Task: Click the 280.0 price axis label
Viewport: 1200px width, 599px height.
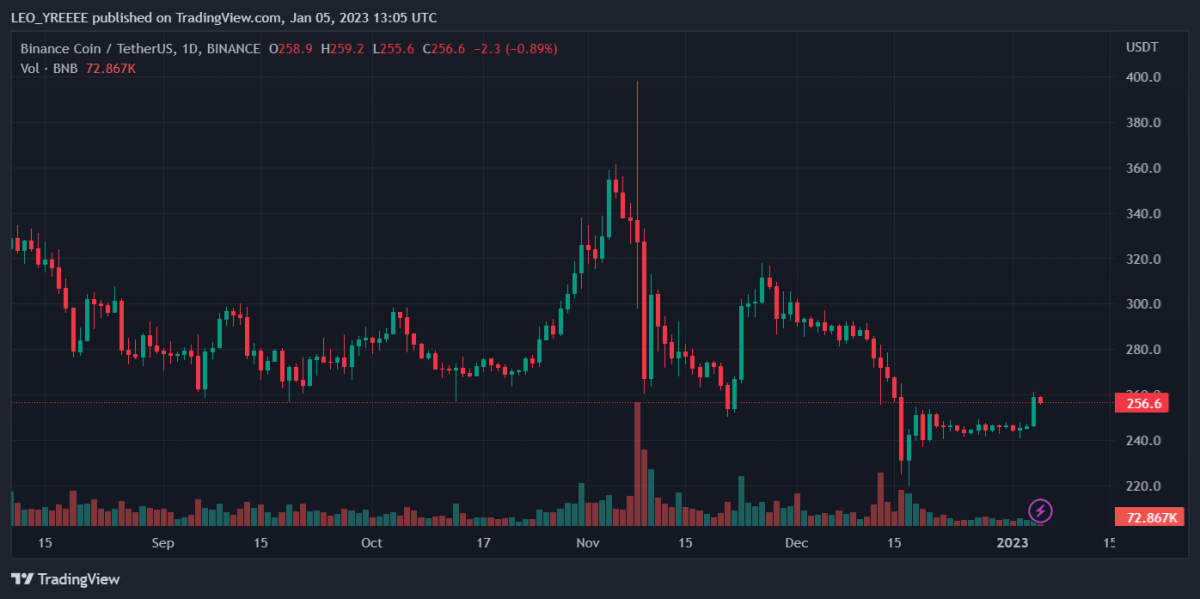Action: click(x=1143, y=350)
